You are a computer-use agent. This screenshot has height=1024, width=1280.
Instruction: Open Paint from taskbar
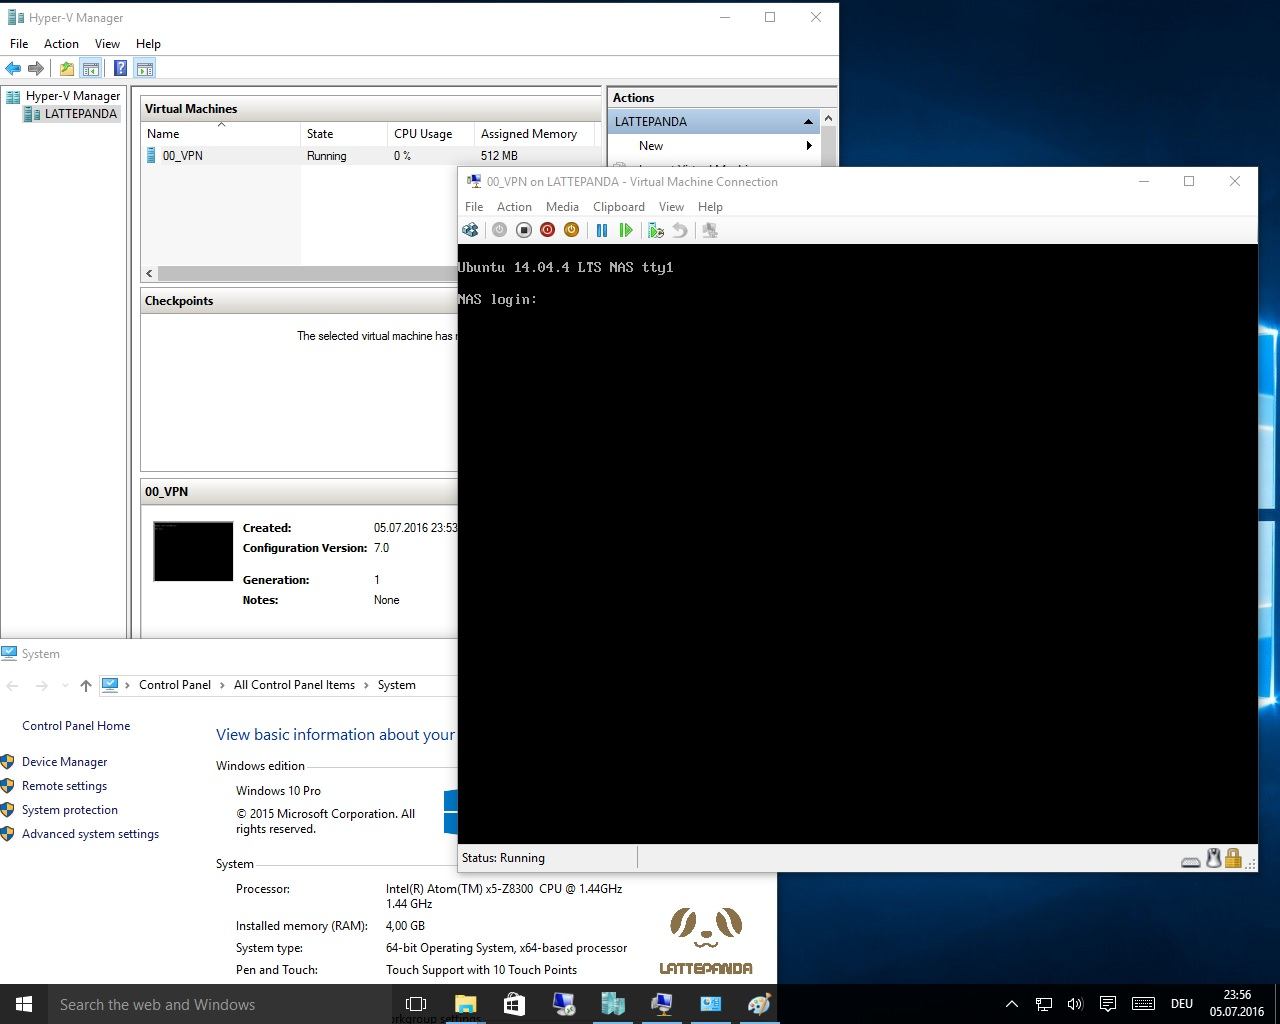[759, 1004]
